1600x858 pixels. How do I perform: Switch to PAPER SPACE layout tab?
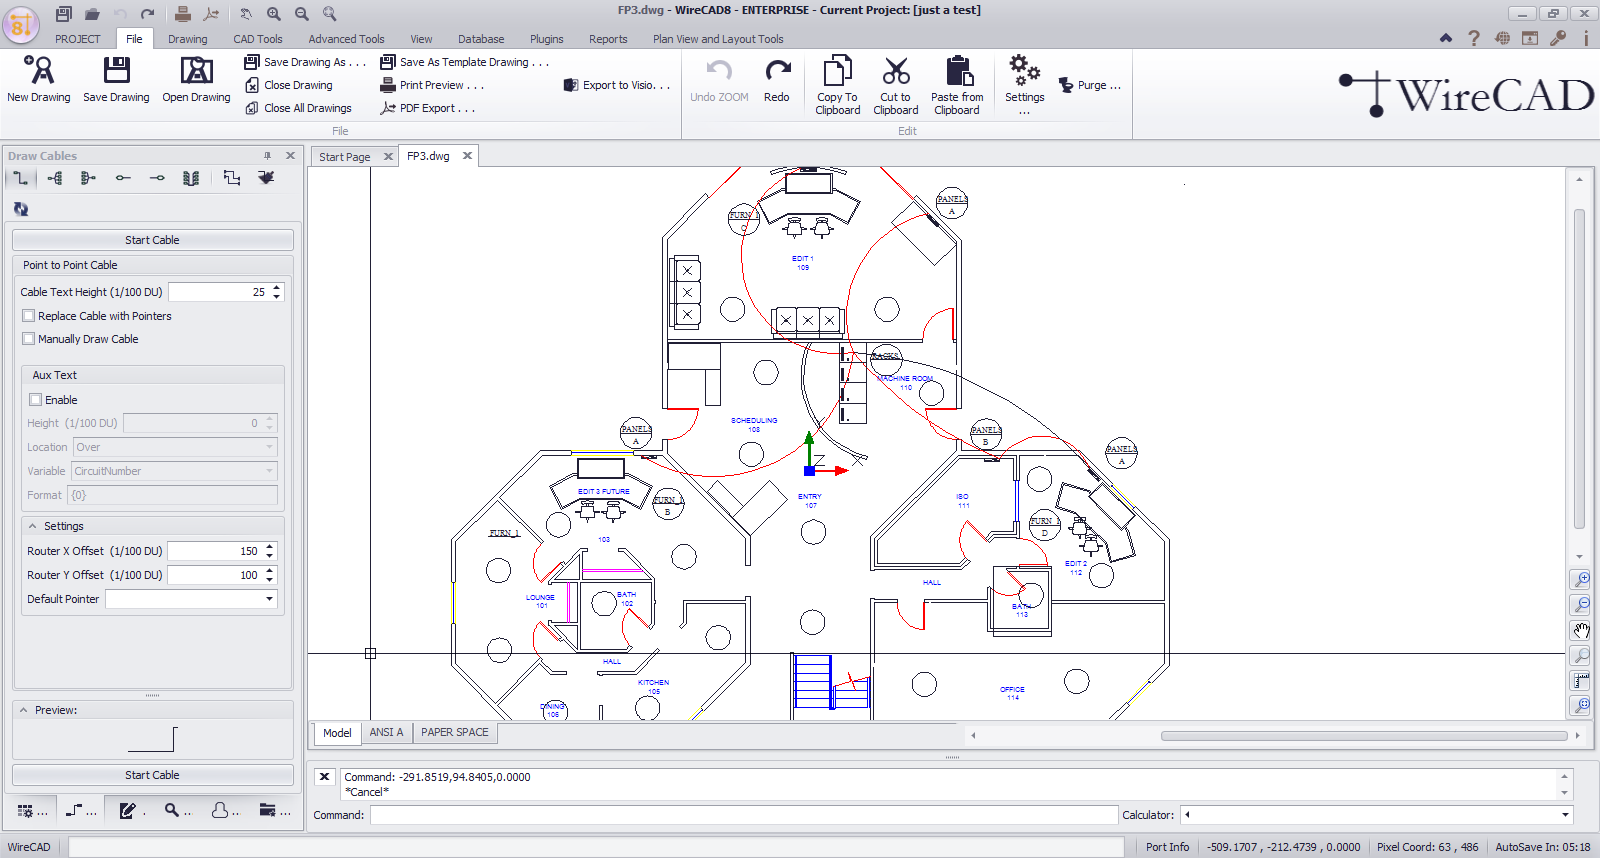click(455, 733)
